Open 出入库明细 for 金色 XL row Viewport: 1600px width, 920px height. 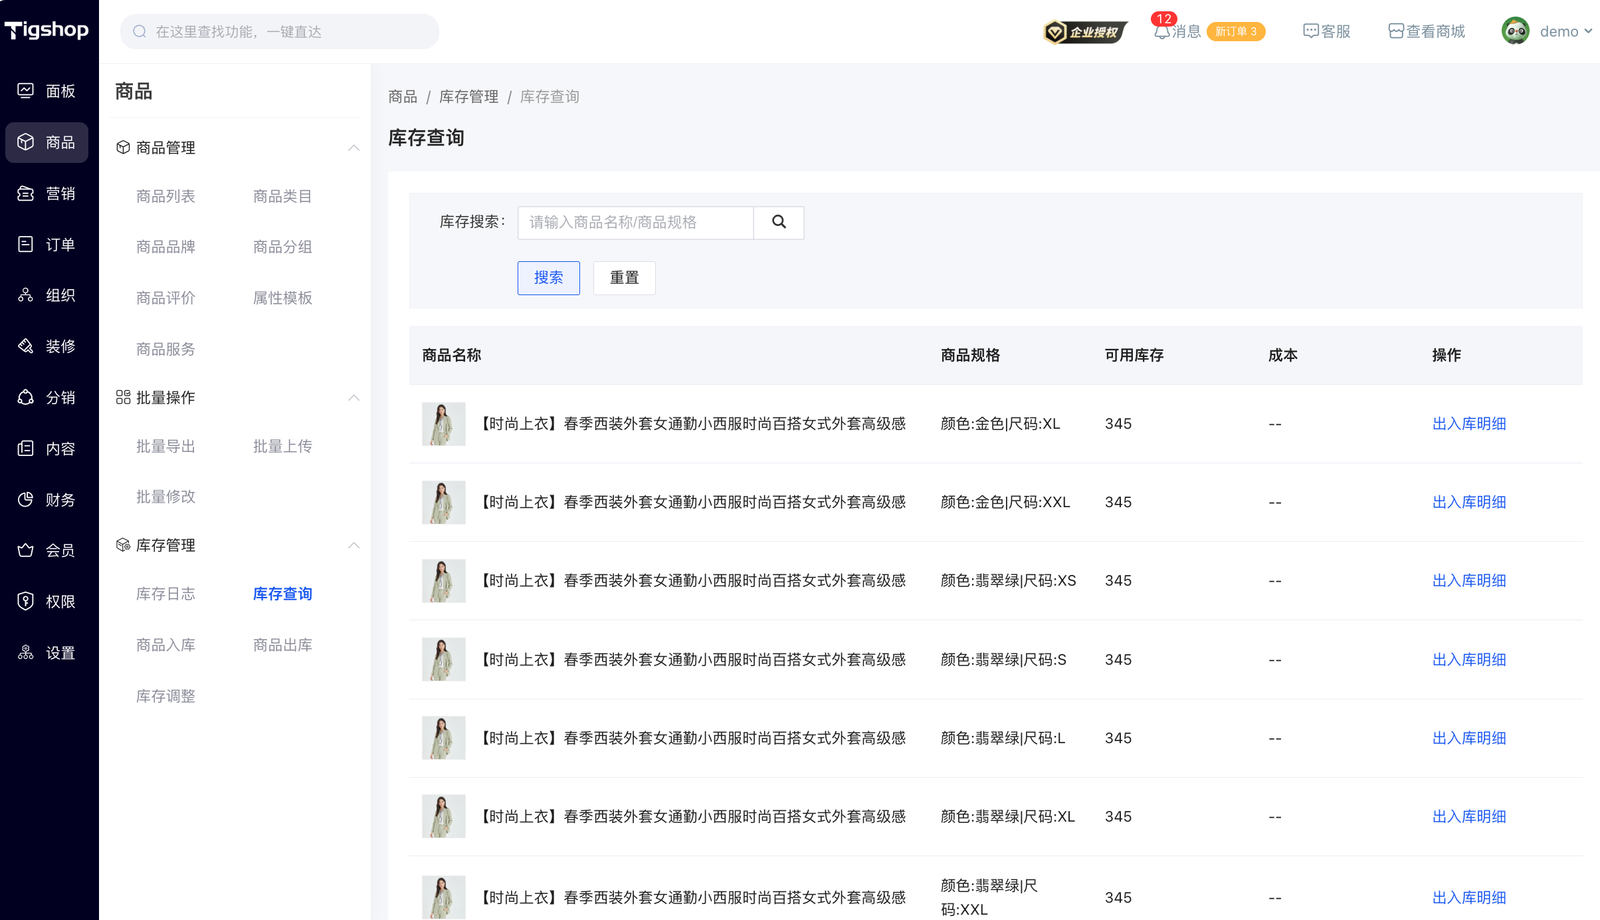tap(1468, 424)
